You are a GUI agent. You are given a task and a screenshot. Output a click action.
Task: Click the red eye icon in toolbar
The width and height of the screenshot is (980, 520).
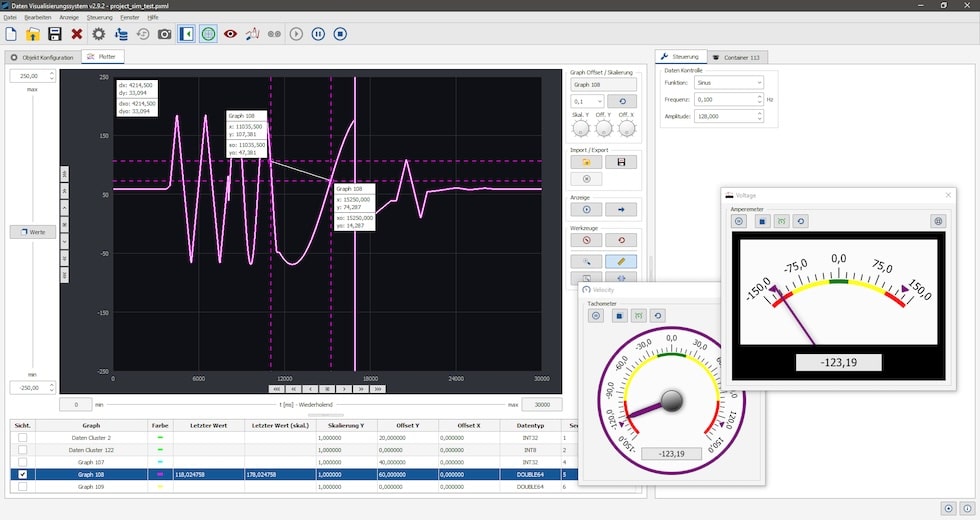click(x=230, y=34)
